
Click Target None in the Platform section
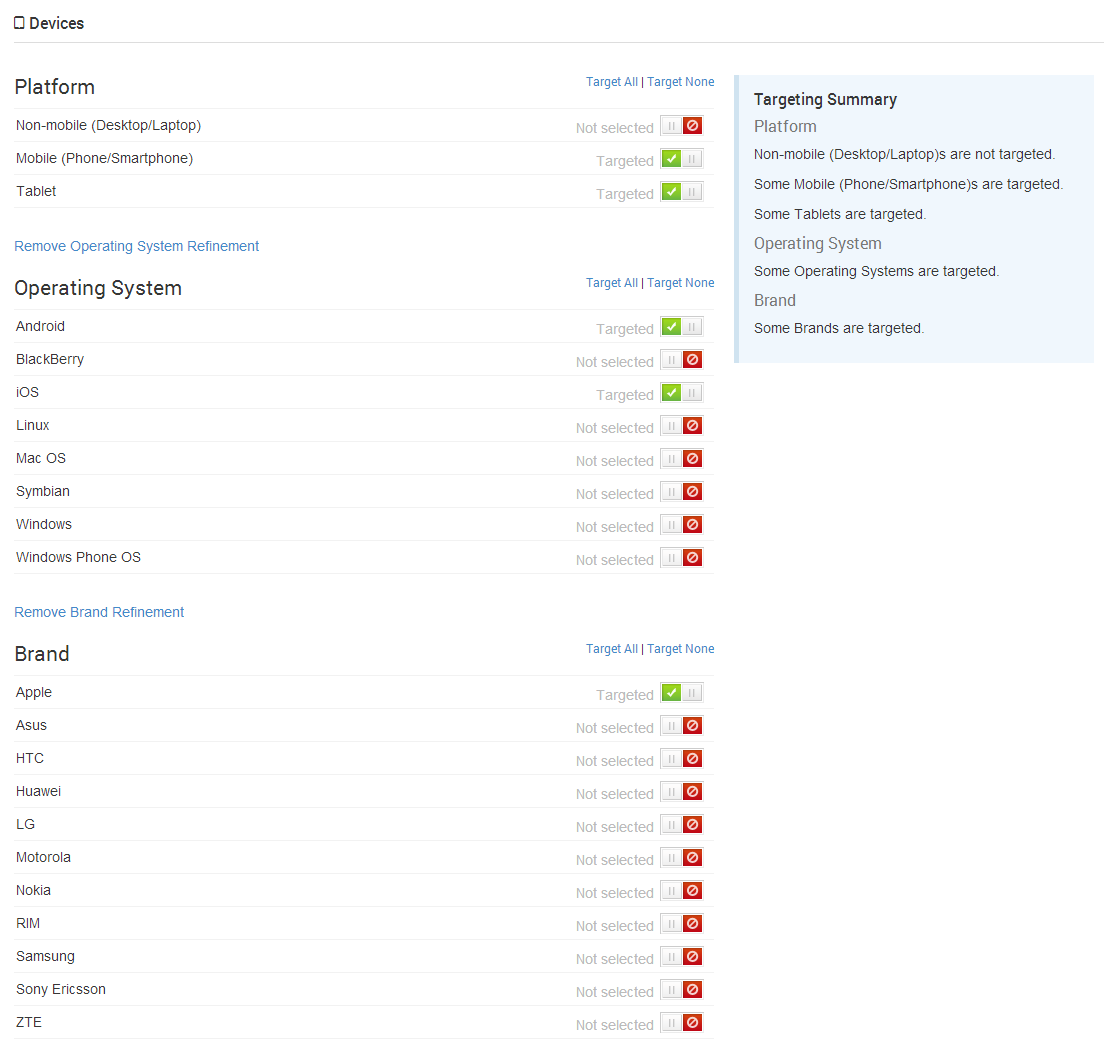point(681,82)
